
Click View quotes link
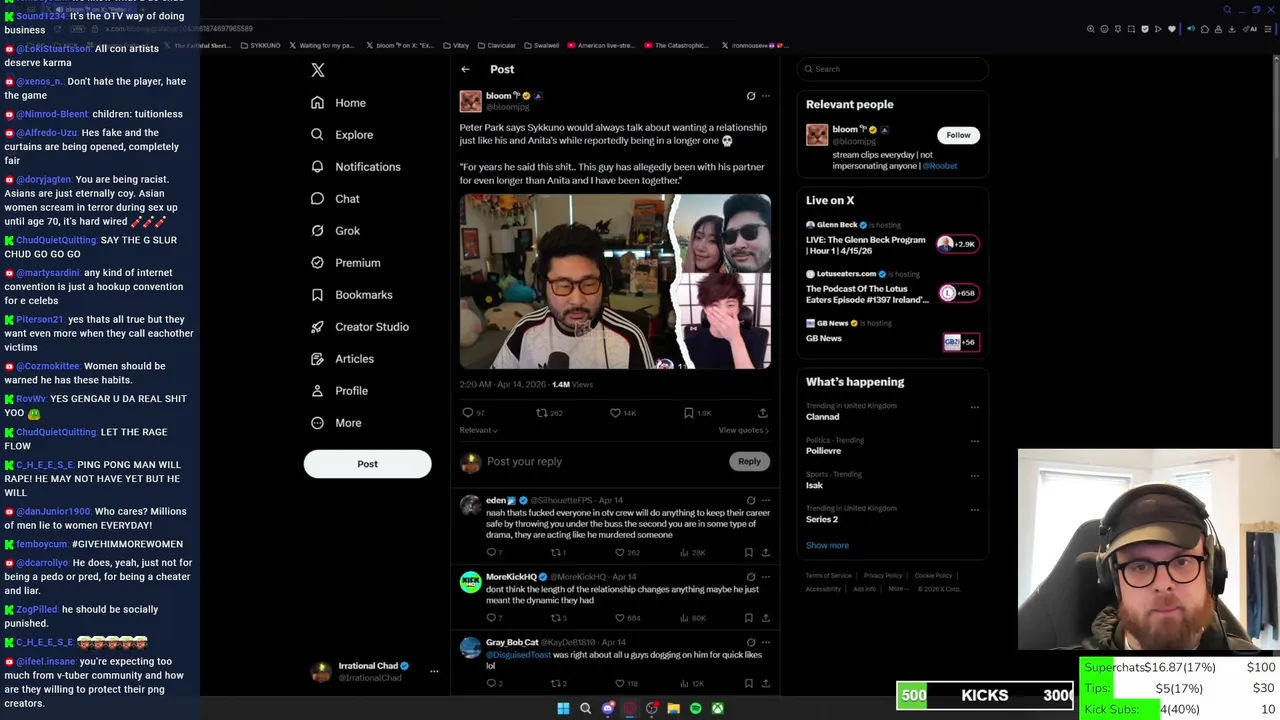743,431
